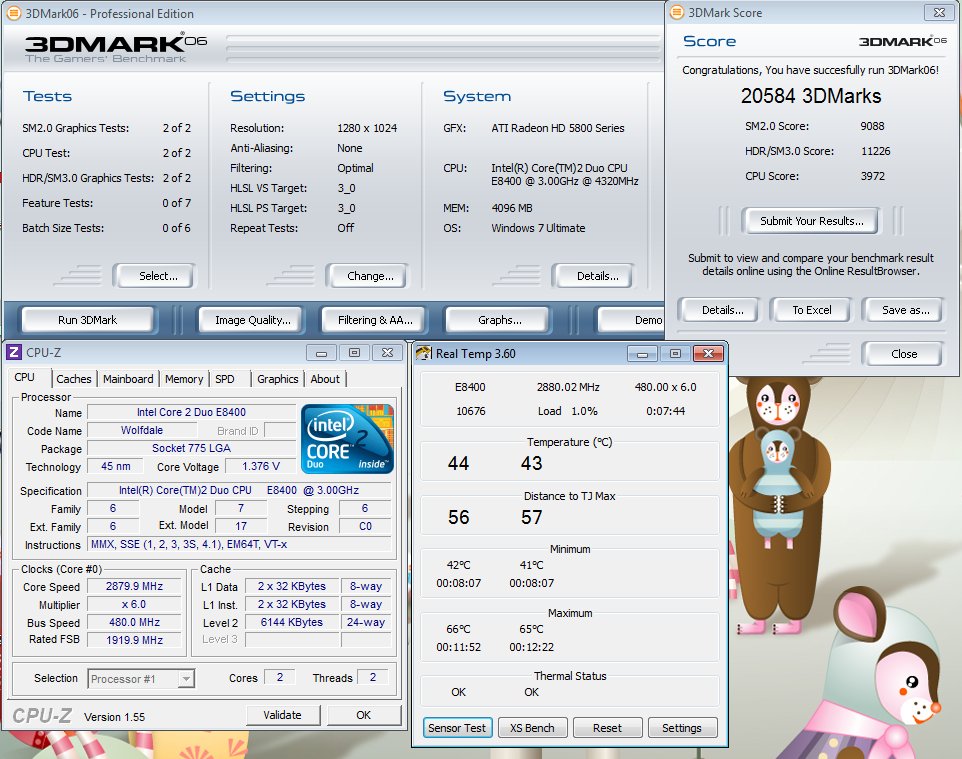Click Change under Settings section
The height and width of the screenshot is (759, 962).
click(370, 275)
